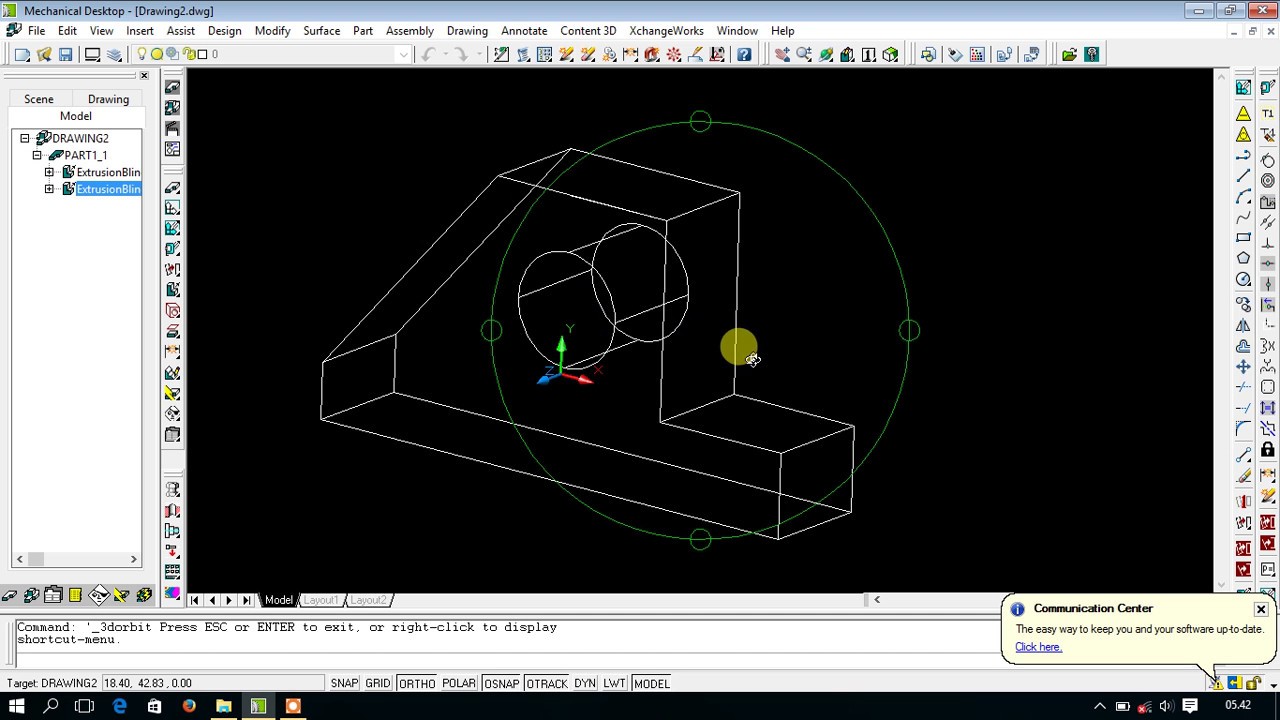This screenshot has height=720, width=1280.
Task: Toggle DYN input in status bar
Action: 585,683
